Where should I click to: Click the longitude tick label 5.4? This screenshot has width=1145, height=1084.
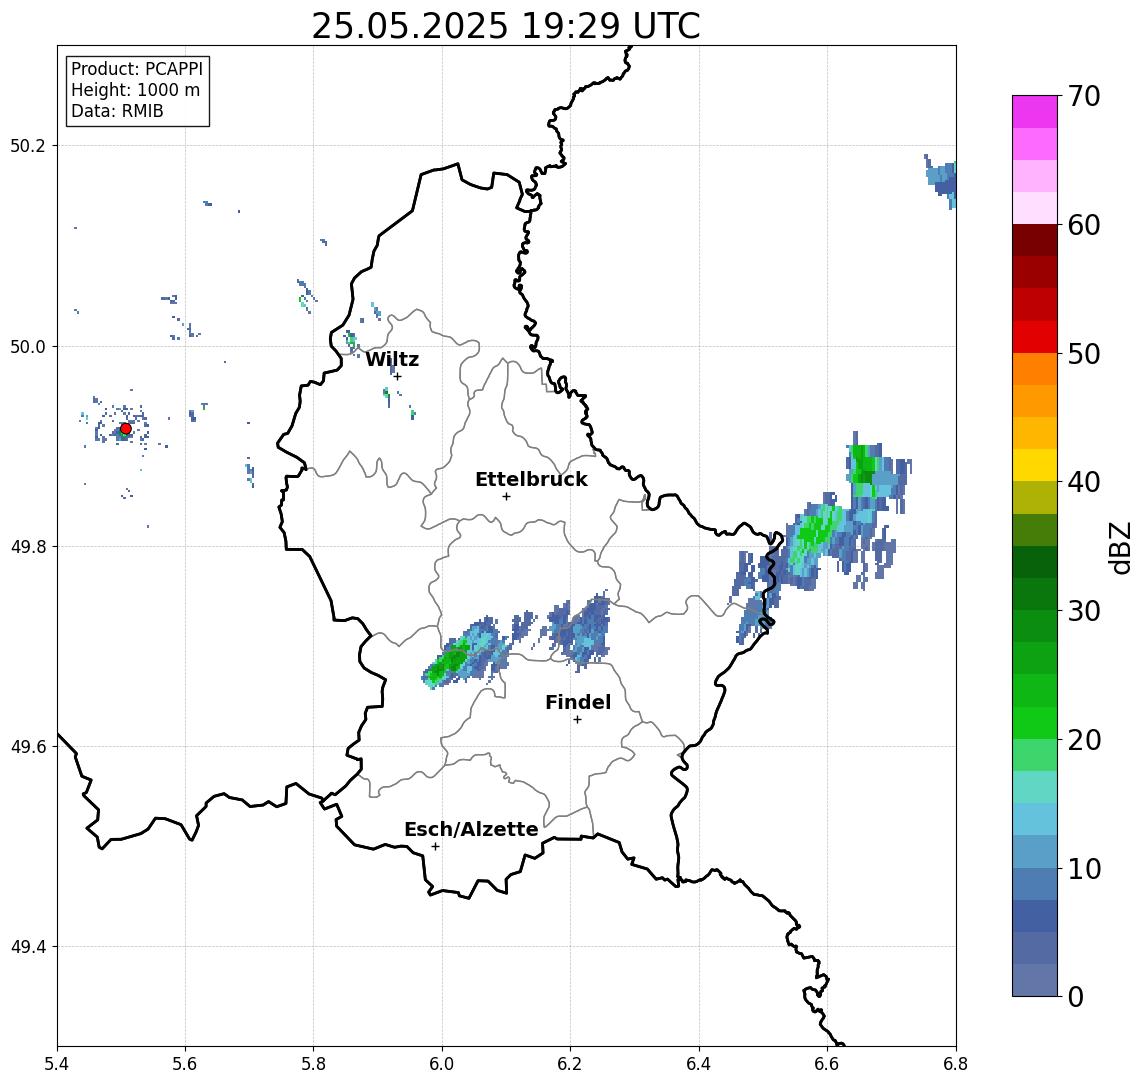point(57,1064)
